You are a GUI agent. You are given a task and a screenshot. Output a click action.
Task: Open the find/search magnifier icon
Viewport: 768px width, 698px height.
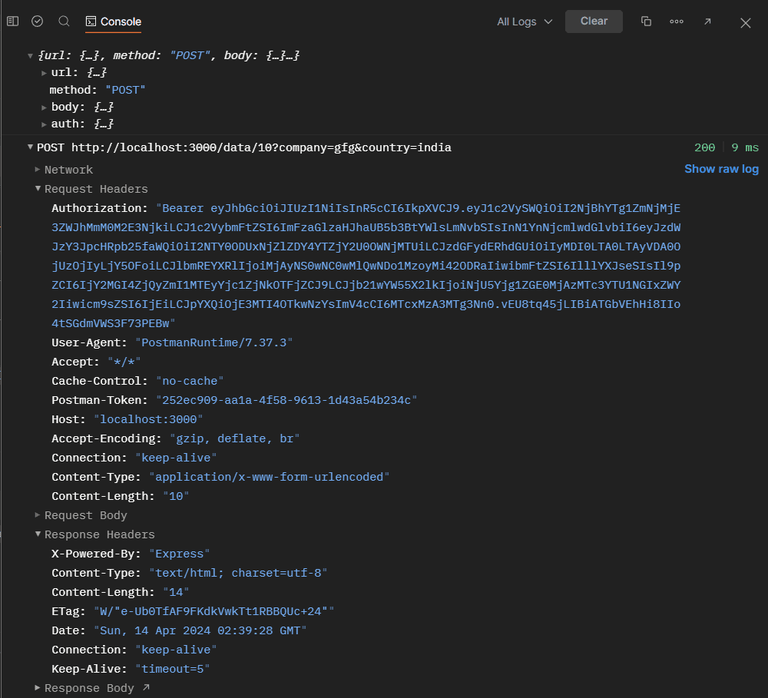[x=64, y=21]
